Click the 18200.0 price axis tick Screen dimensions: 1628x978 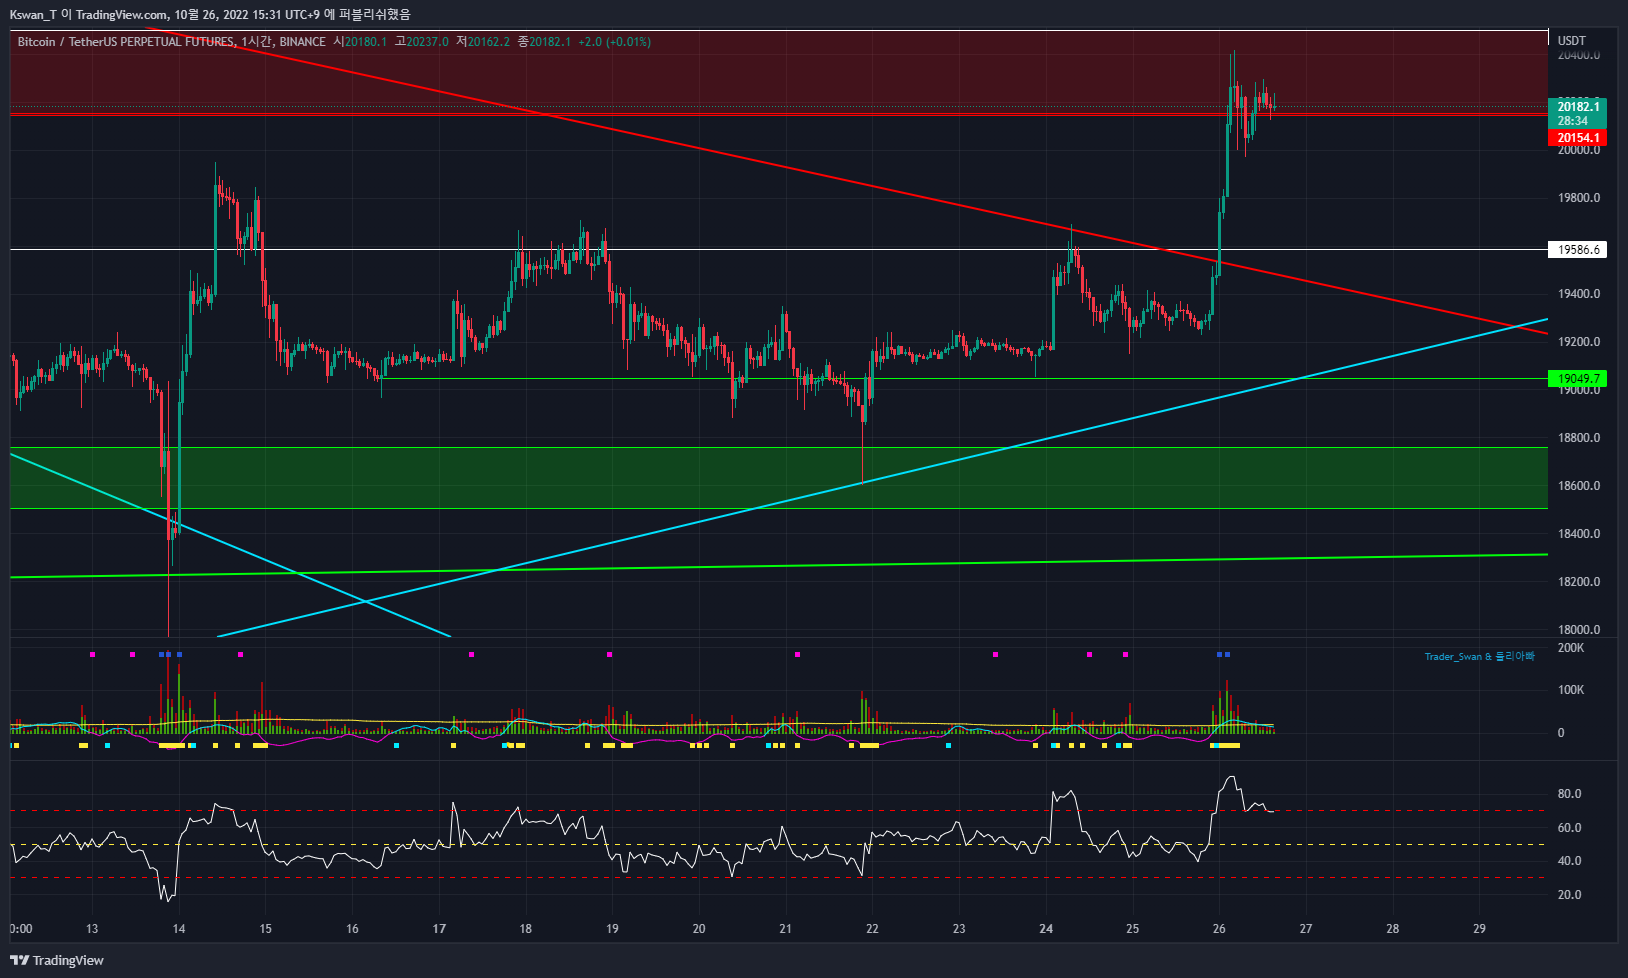(1578, 582)
